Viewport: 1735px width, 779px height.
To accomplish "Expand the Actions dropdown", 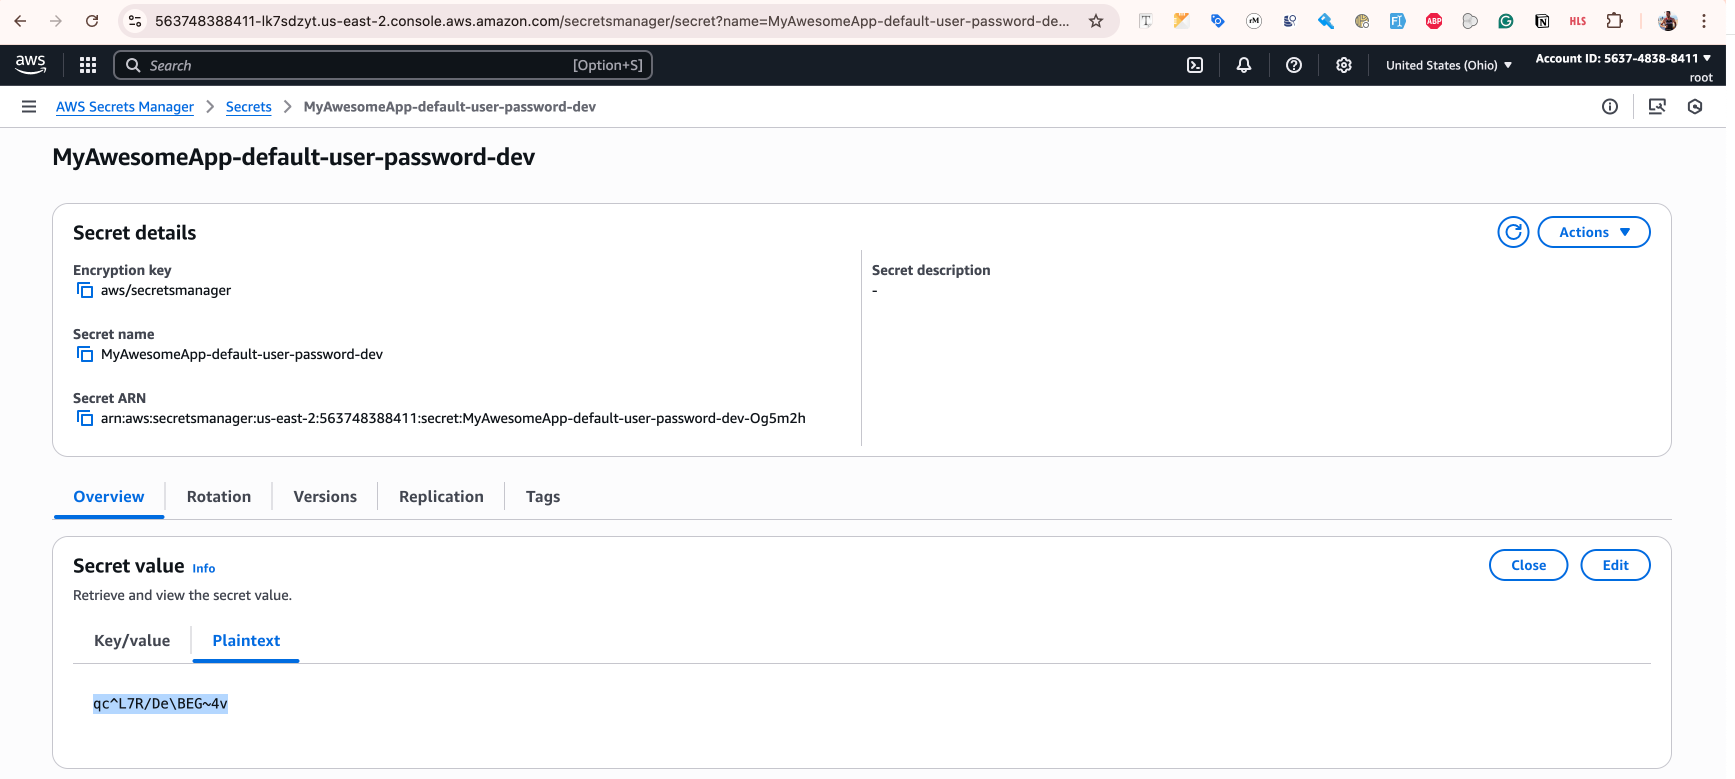I will (x=1594, y=232).
